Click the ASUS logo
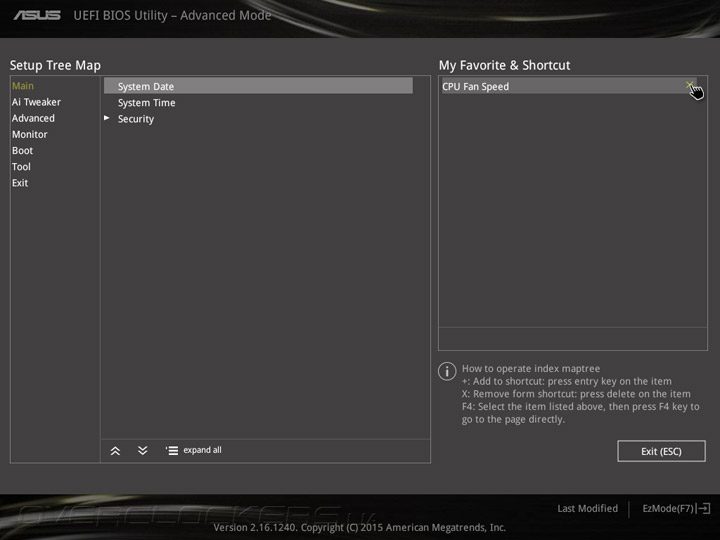 (x=37, y=15)
